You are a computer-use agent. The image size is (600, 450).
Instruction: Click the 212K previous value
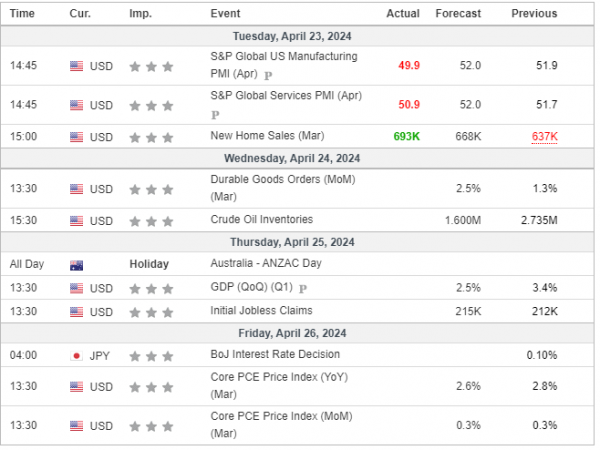tap(545, 311)
